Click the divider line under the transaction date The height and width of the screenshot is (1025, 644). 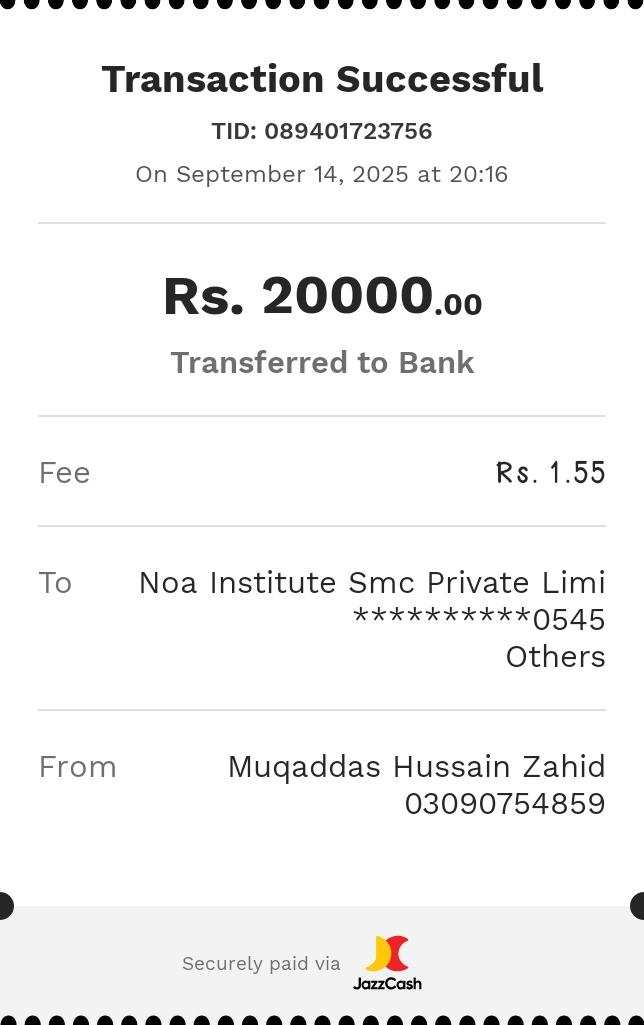point(322,223)
